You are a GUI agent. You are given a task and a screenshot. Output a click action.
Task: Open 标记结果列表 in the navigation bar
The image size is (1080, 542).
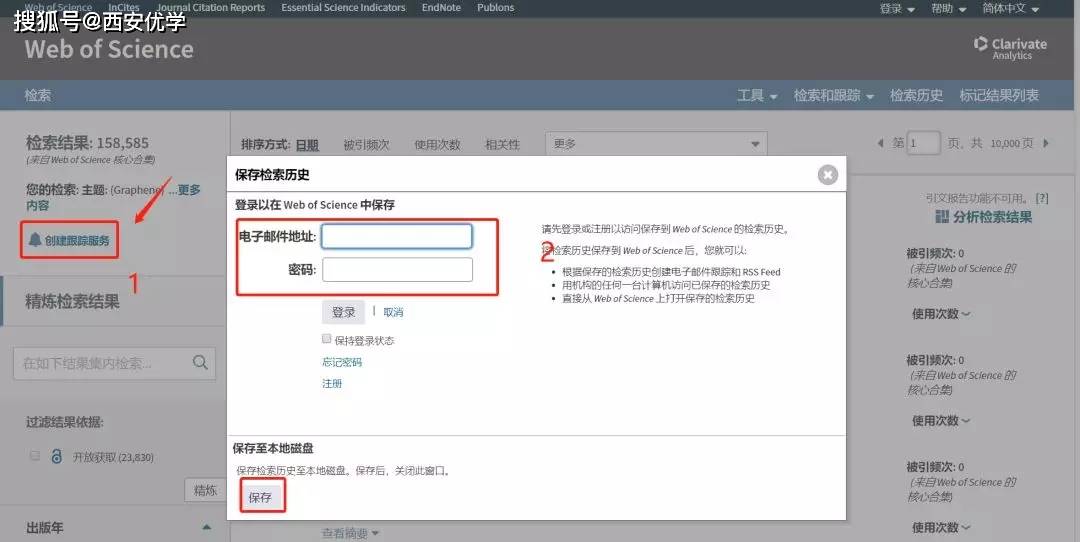999,96
